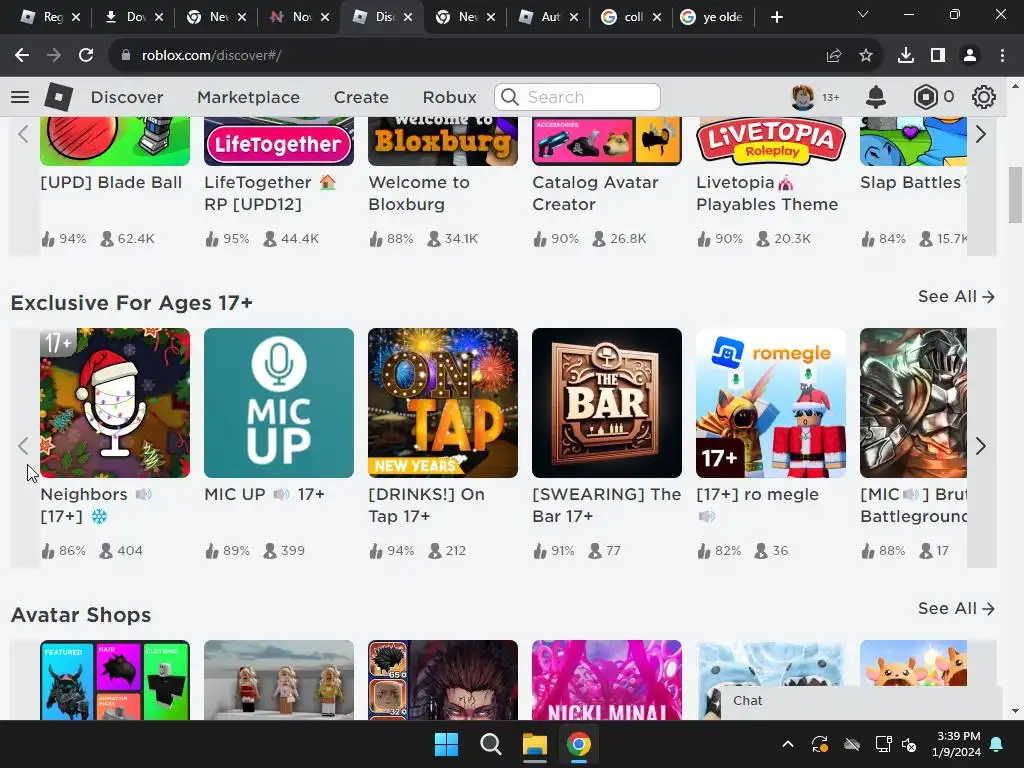The height and width of the screenshot is (768, 1024).
Task: Open File Explorer from the taskbar
Action: click(x=534, y=744)
